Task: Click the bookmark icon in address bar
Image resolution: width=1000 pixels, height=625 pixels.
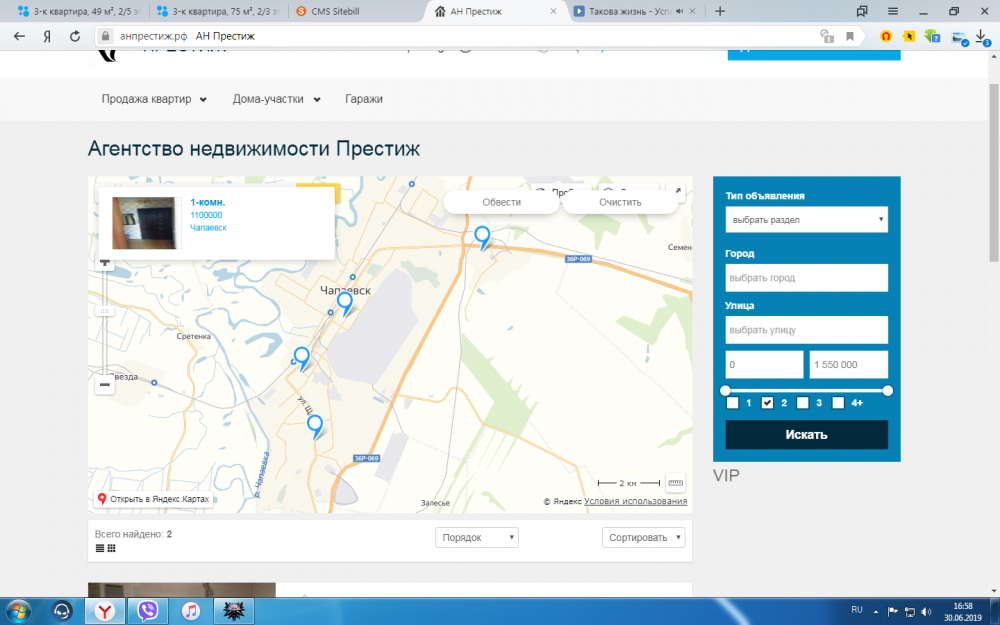Action: [x=850, y=36]
